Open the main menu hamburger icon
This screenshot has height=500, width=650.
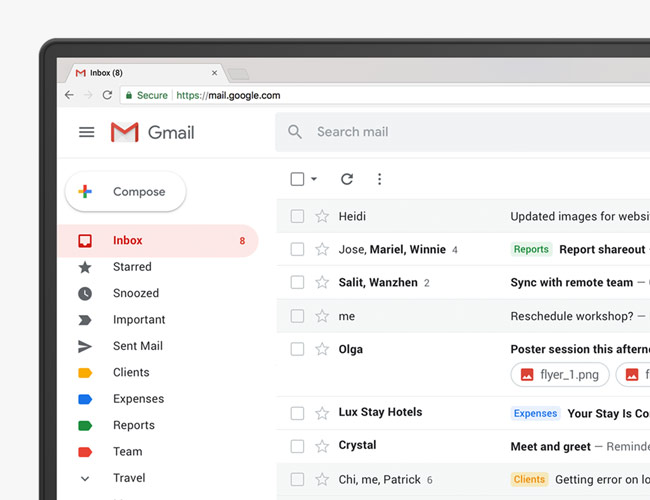(86, 132)
